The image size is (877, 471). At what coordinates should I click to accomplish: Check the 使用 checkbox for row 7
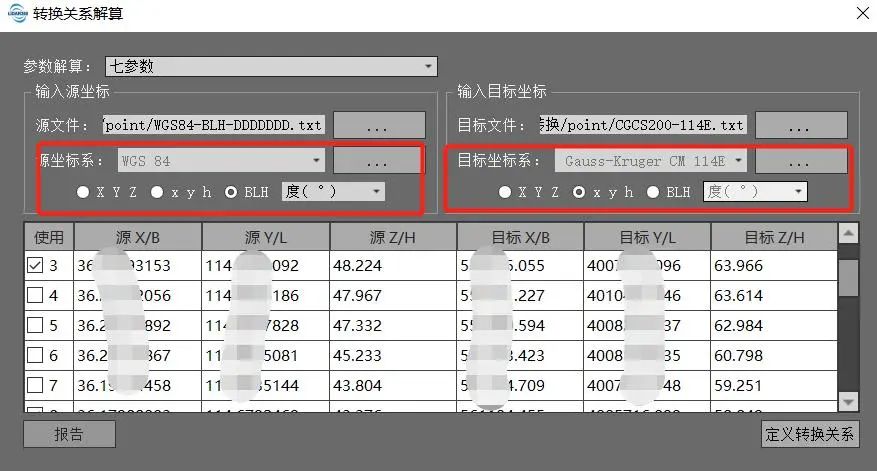(x=35, y=385)
